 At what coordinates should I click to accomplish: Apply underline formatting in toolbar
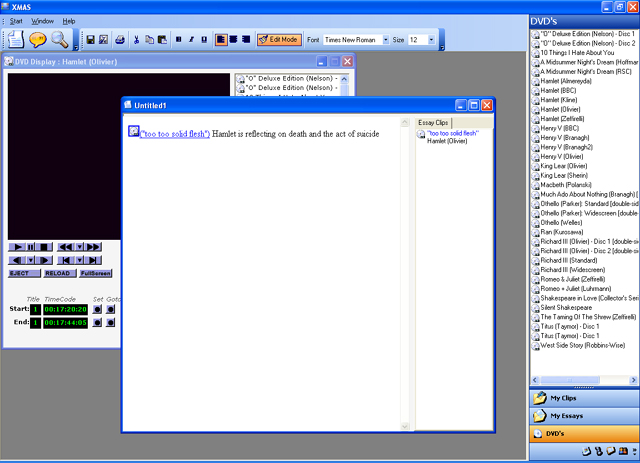[x=204, y=40]
